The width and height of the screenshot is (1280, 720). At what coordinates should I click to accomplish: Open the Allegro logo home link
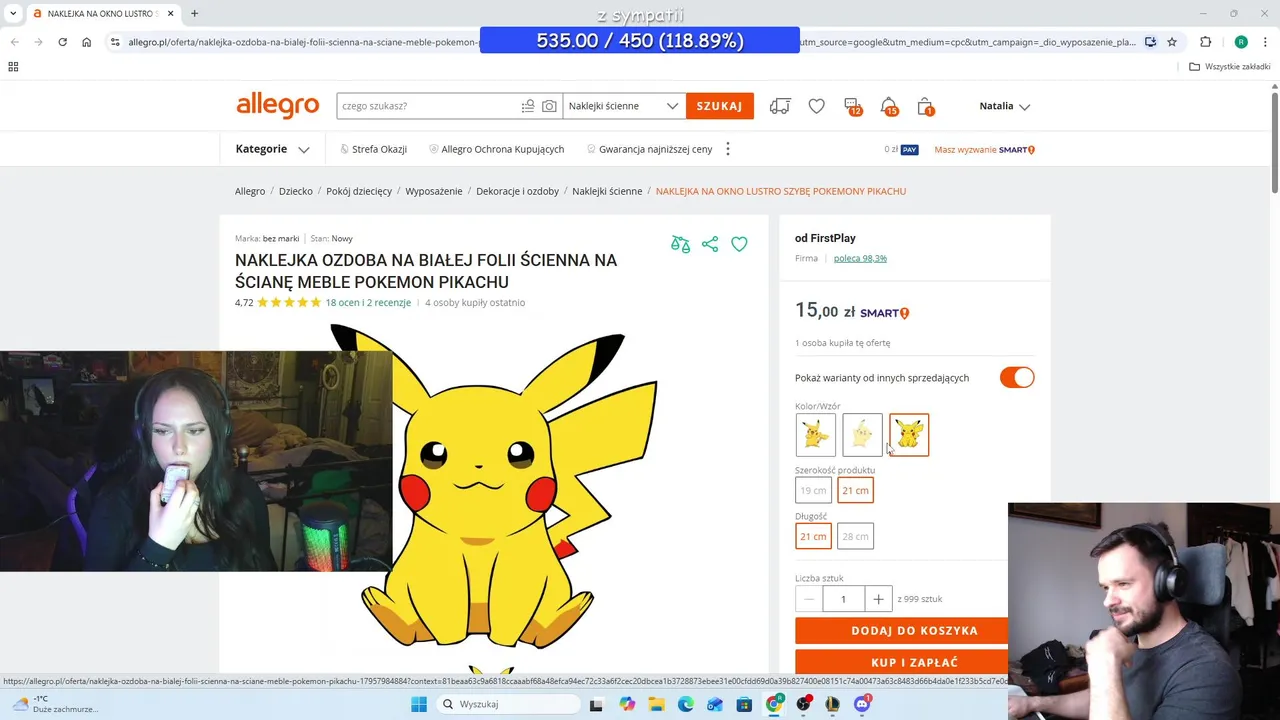tap(277, 105)
